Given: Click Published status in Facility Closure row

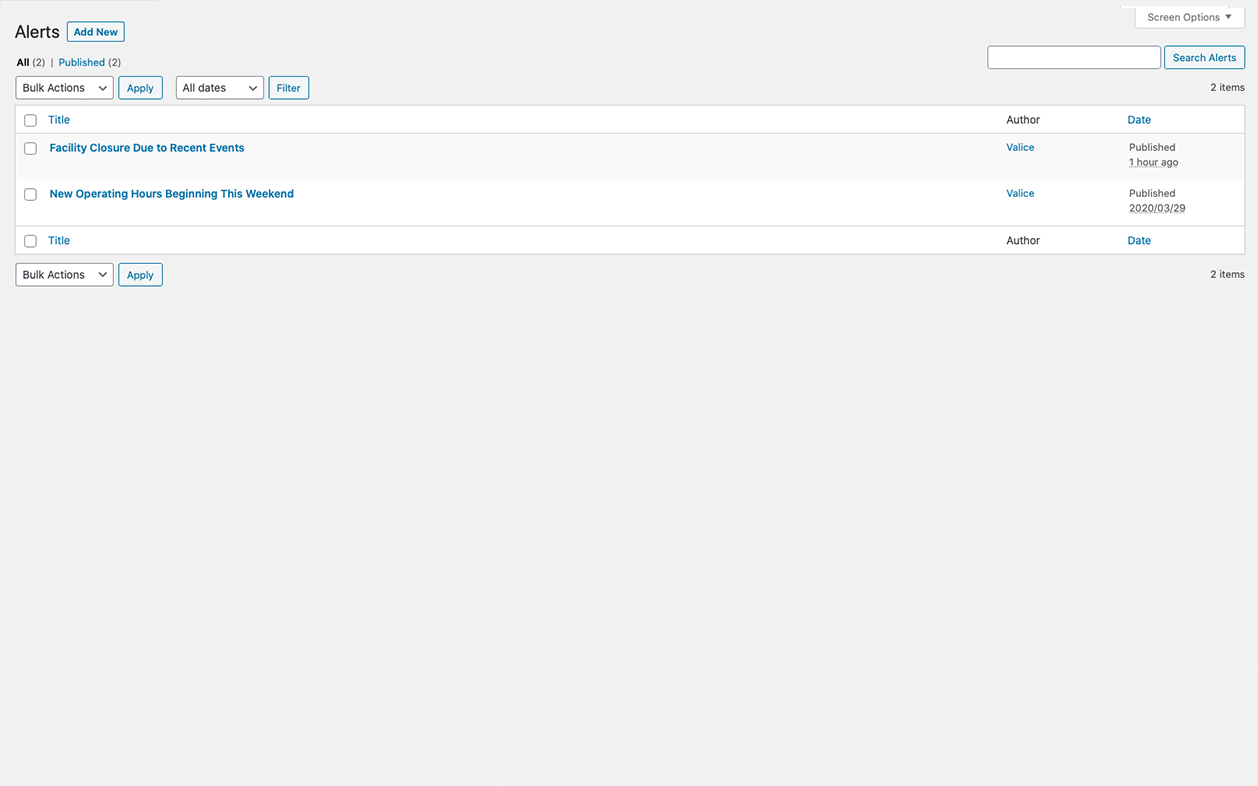Looking at the screenshot, I should pyautogui.click(x=1152, y=147).
